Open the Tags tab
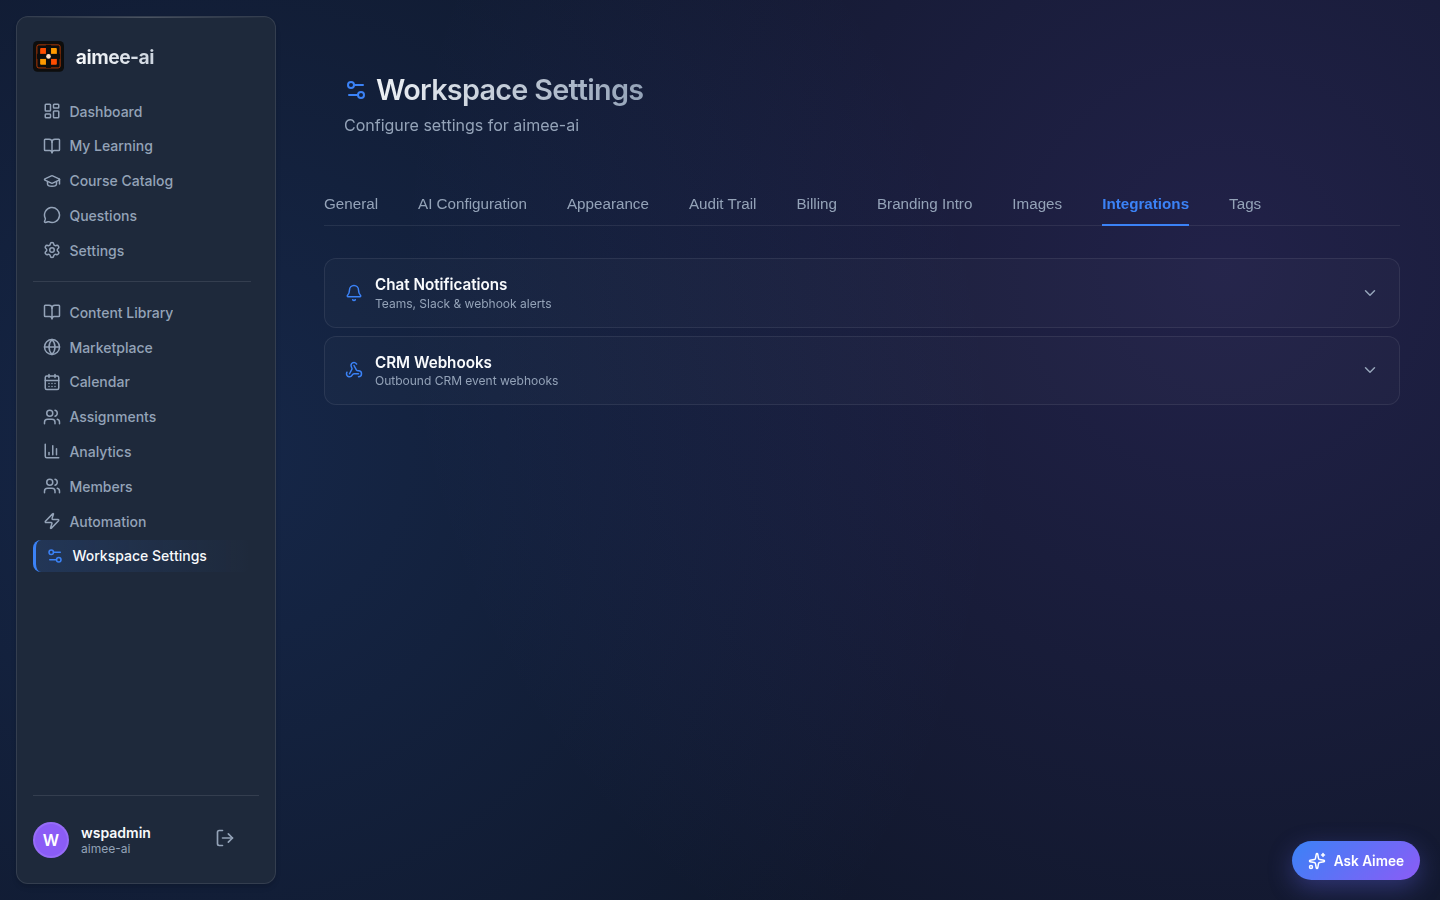 click(1245, 204)
